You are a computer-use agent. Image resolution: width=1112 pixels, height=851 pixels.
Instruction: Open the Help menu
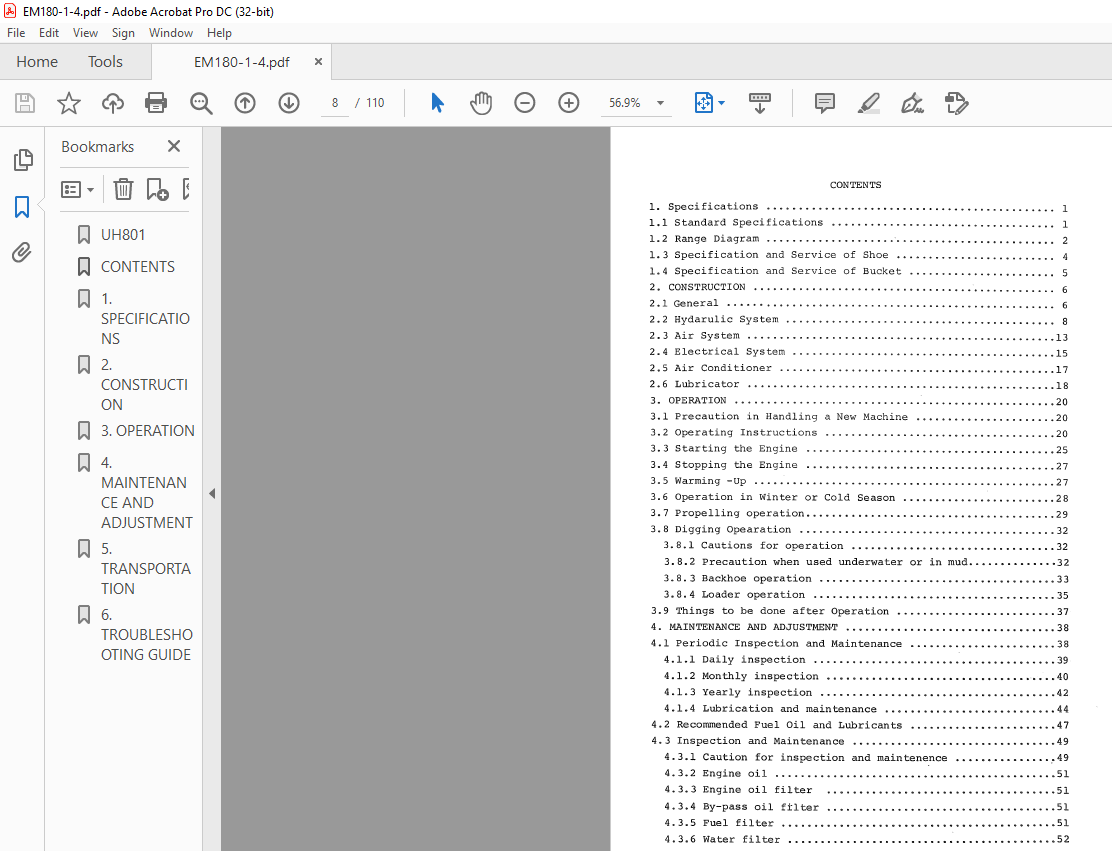219,33
